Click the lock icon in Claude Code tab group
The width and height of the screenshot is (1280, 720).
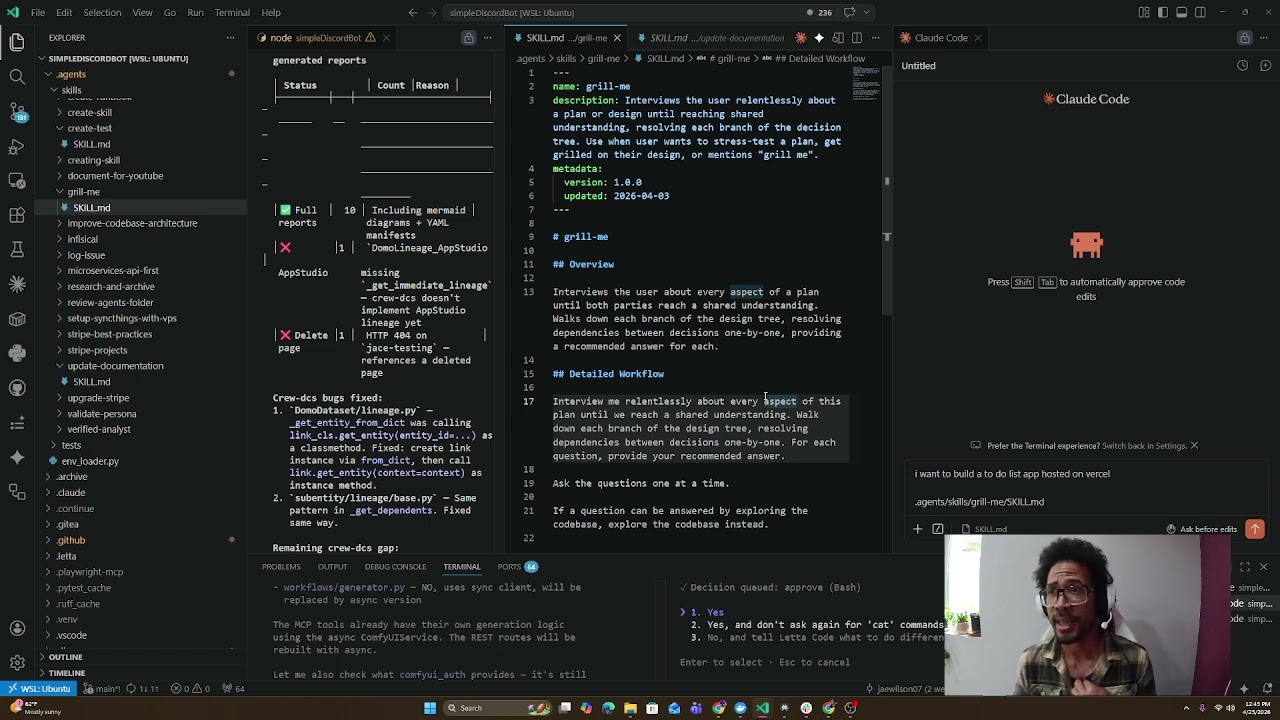(1245, 38)
